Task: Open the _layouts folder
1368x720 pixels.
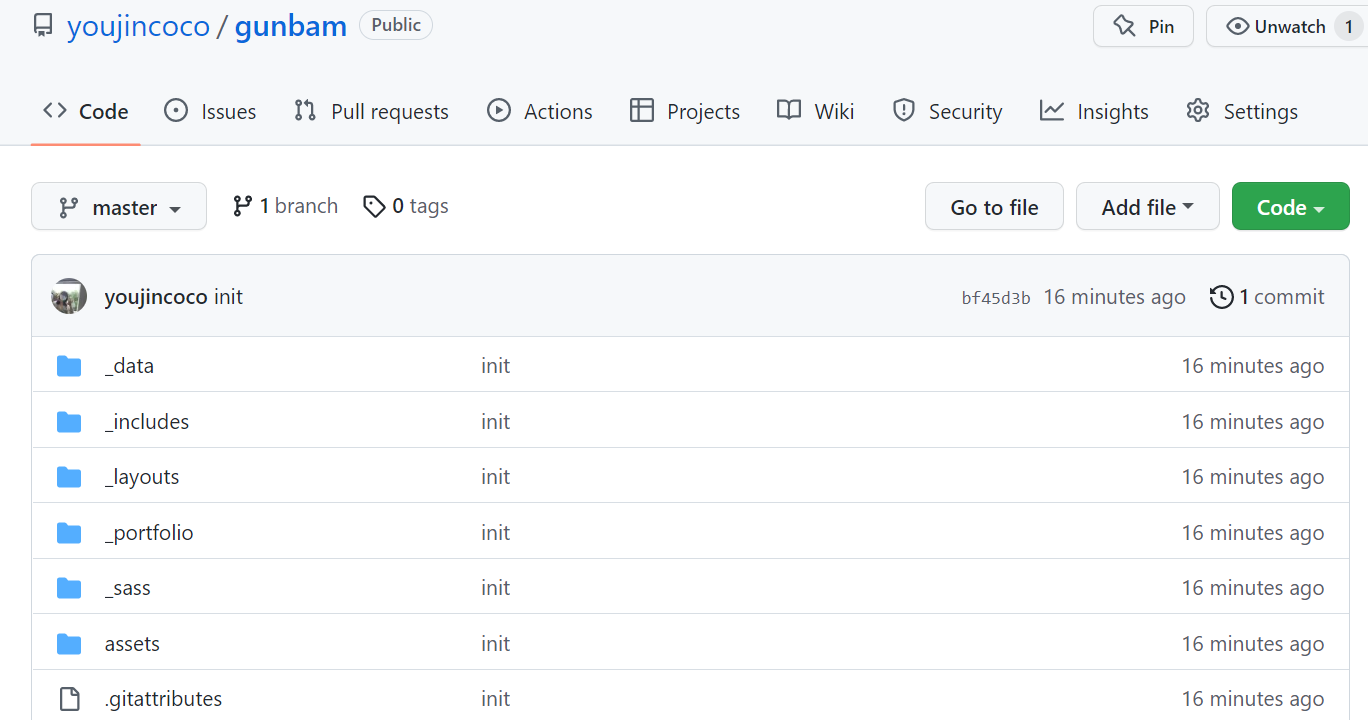Action: 142,477
